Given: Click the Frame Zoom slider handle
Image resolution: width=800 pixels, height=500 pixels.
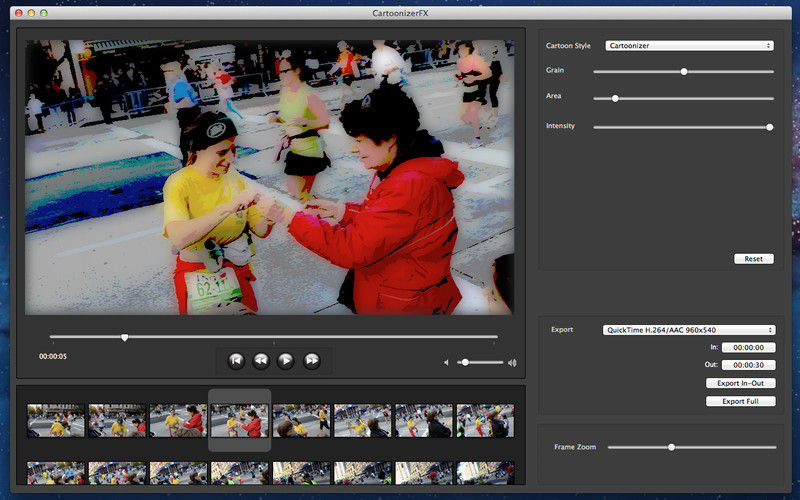Looking at the screenshot, I should [x=671, y=447].
